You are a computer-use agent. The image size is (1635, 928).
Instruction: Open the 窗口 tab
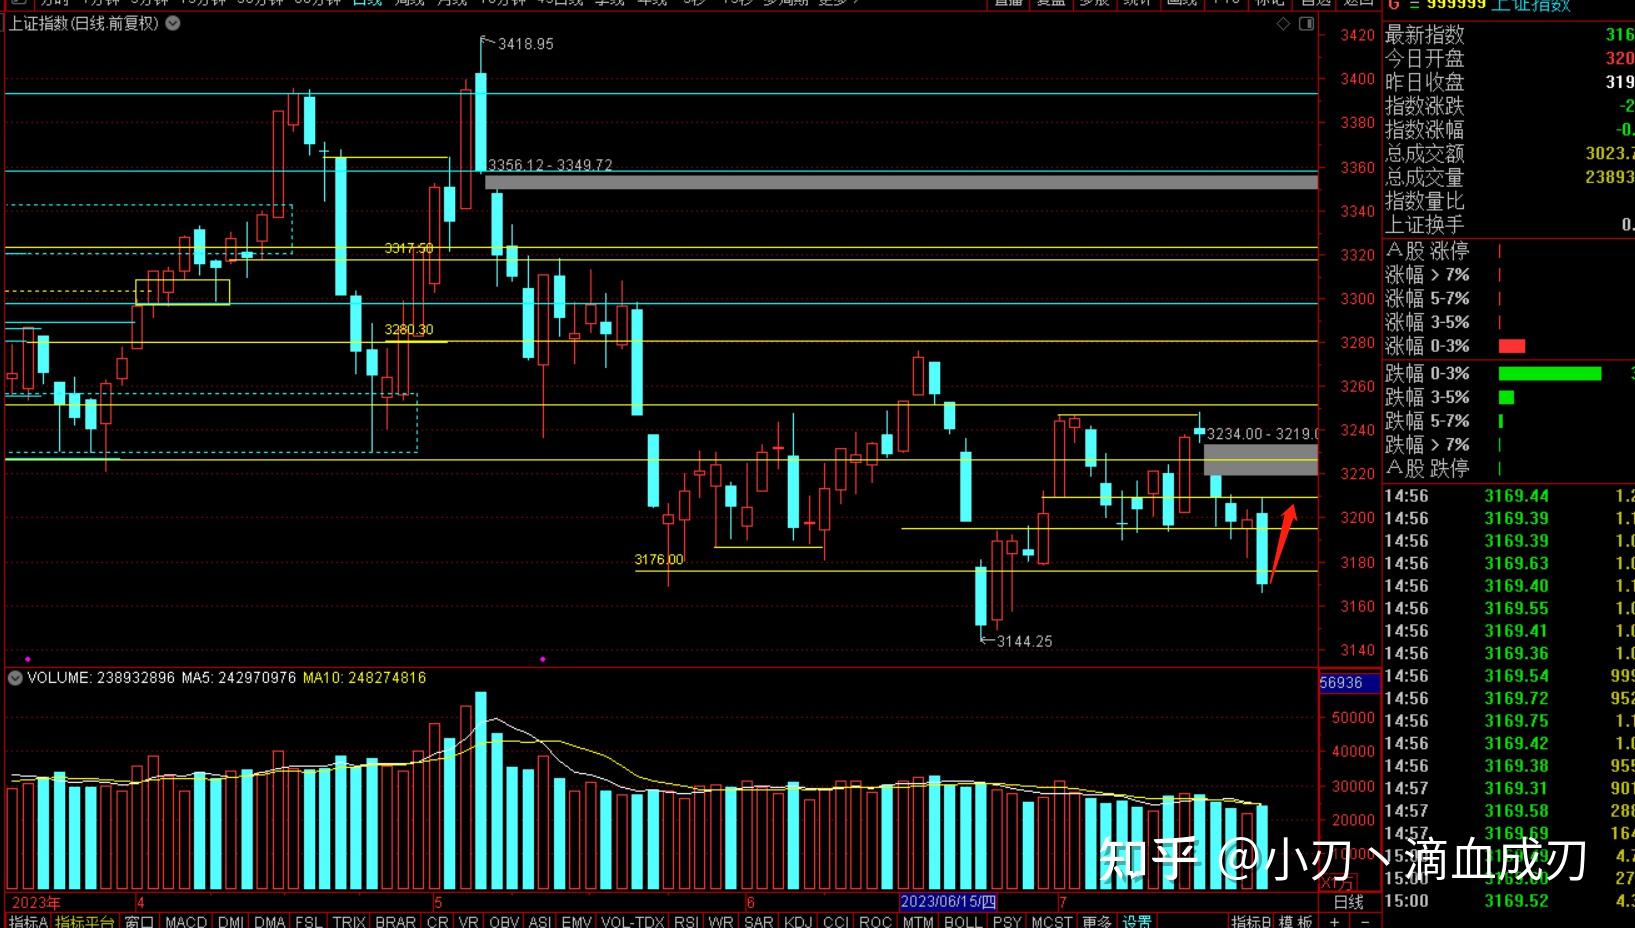pyautogui.click(x=139, y=921)
